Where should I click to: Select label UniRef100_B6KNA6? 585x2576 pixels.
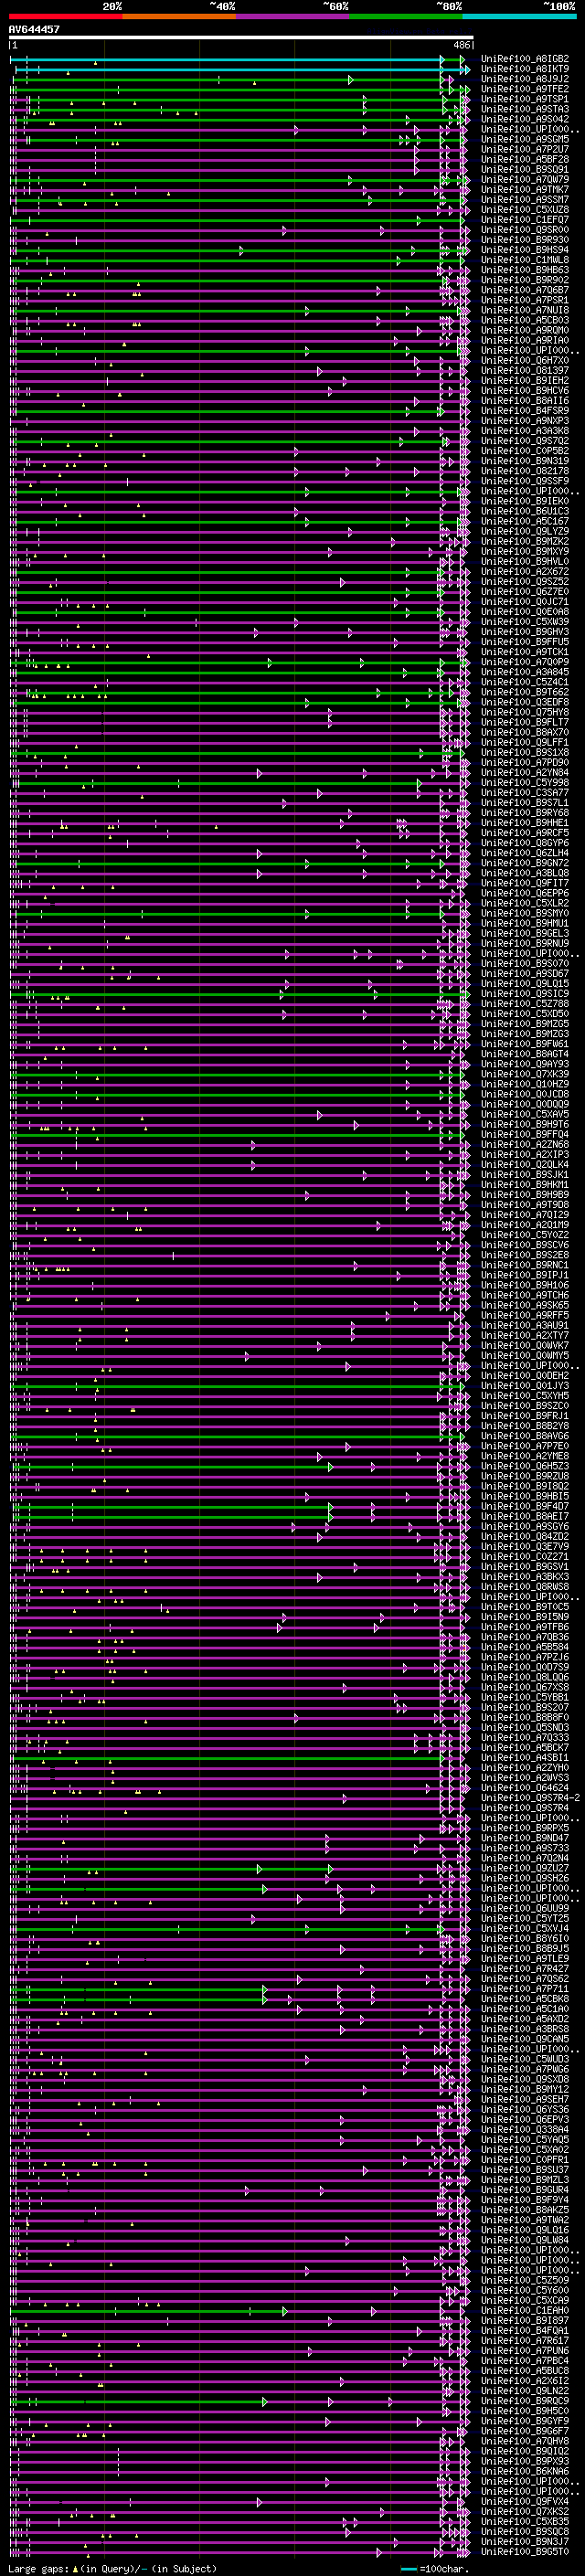point(525,2471)
